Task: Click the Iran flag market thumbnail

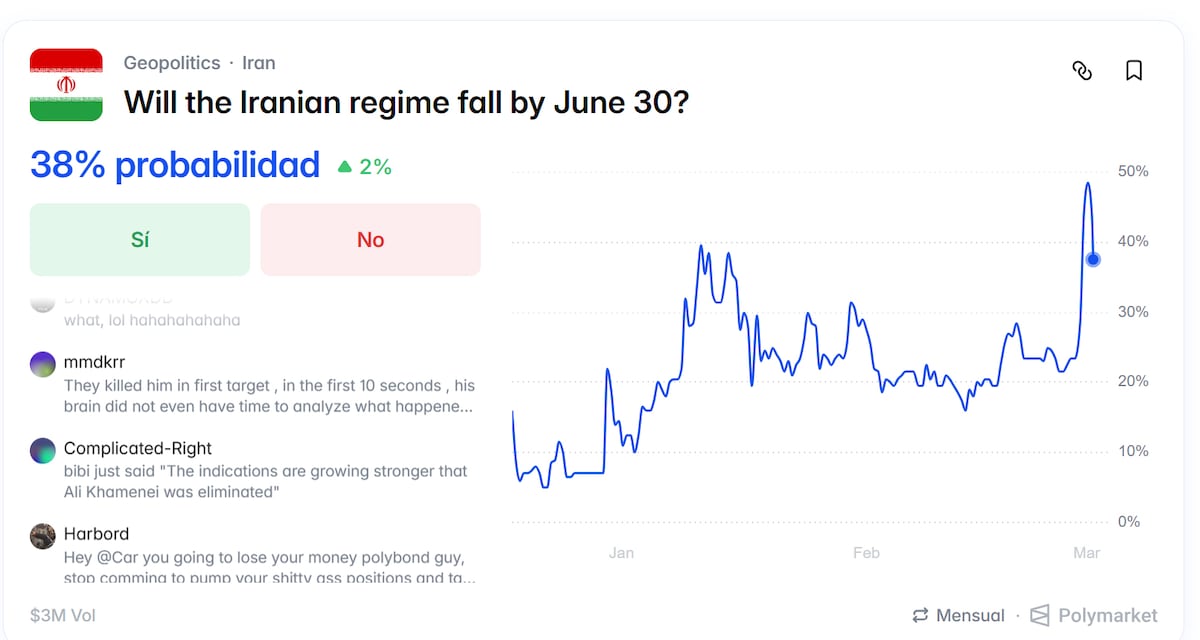Action: [66, 85]
